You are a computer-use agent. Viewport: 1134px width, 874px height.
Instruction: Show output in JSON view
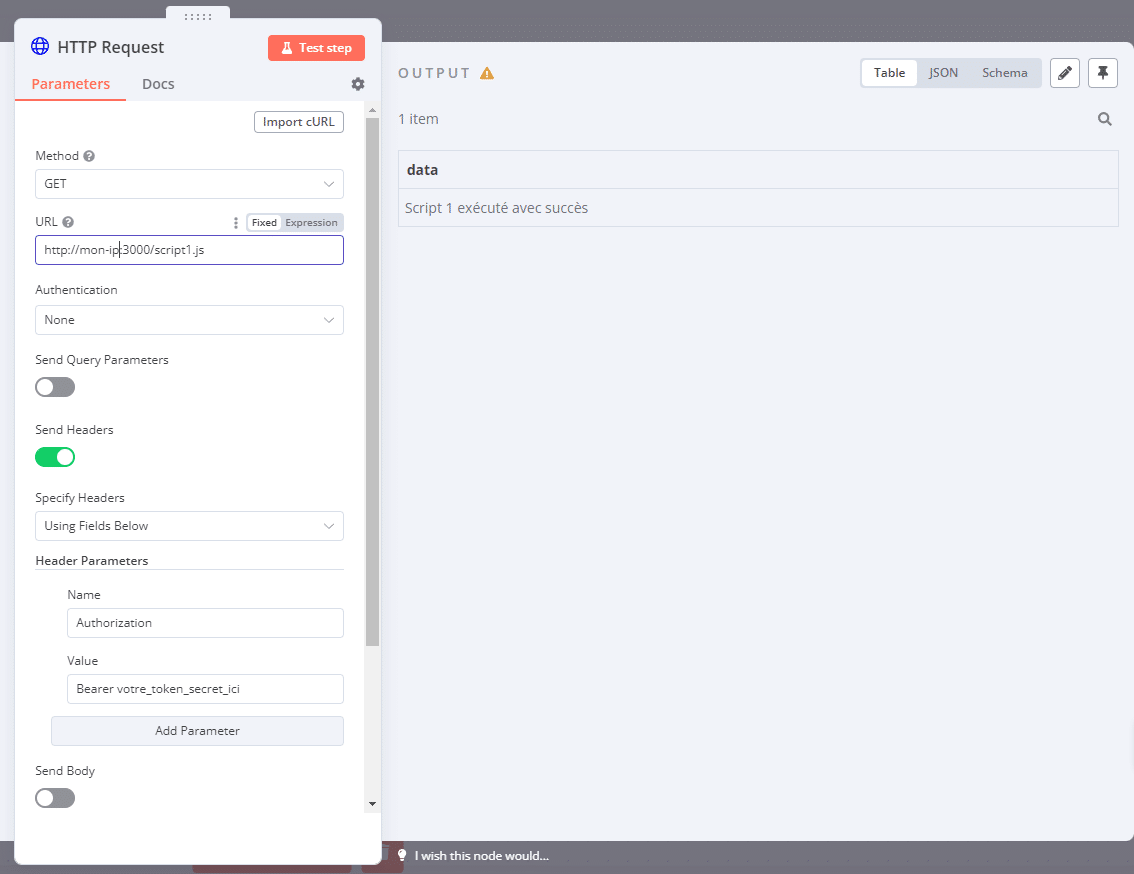[943, 73]
